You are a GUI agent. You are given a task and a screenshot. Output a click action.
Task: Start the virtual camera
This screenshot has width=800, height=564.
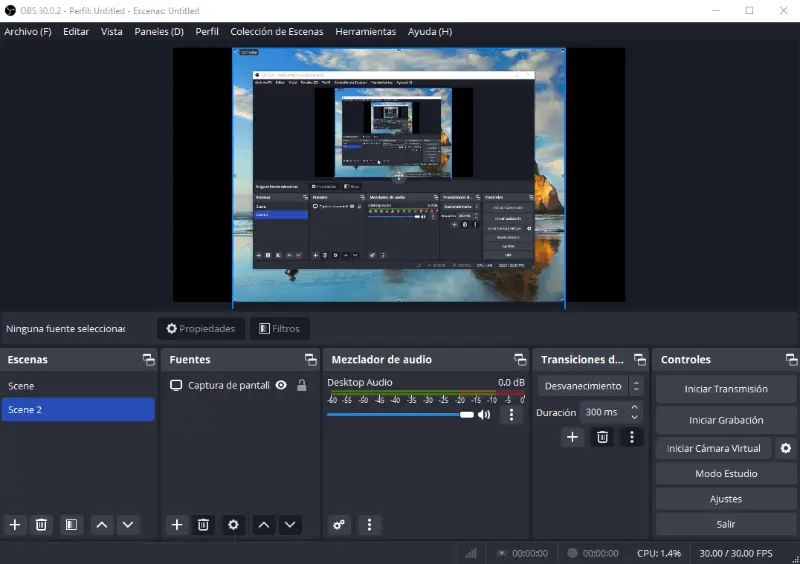[713, 448]
